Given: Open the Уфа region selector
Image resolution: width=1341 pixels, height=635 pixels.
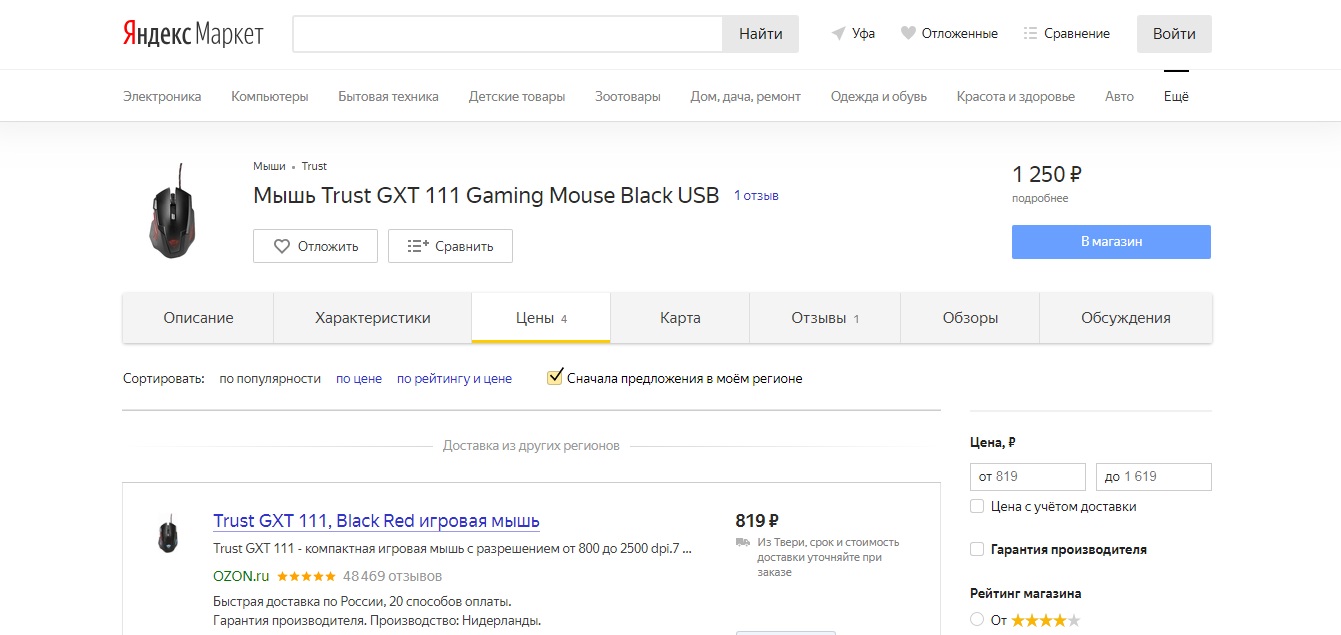Looking at the screenshot, I should click(x=863, y=33).
